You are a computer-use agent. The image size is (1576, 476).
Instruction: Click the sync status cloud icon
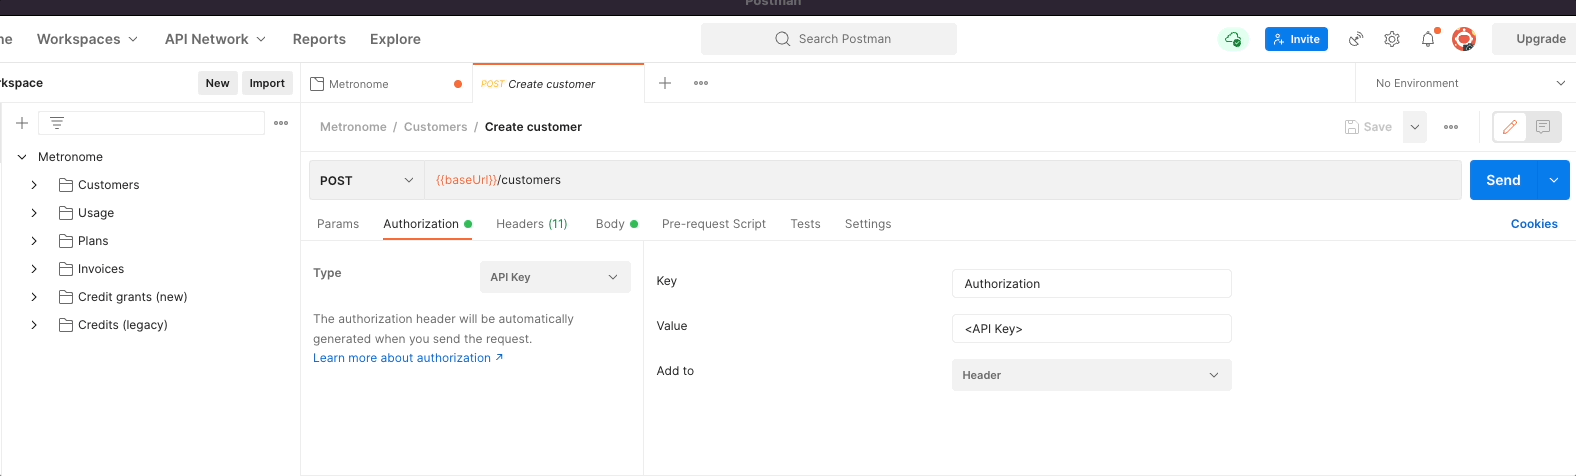(1233, 39)
